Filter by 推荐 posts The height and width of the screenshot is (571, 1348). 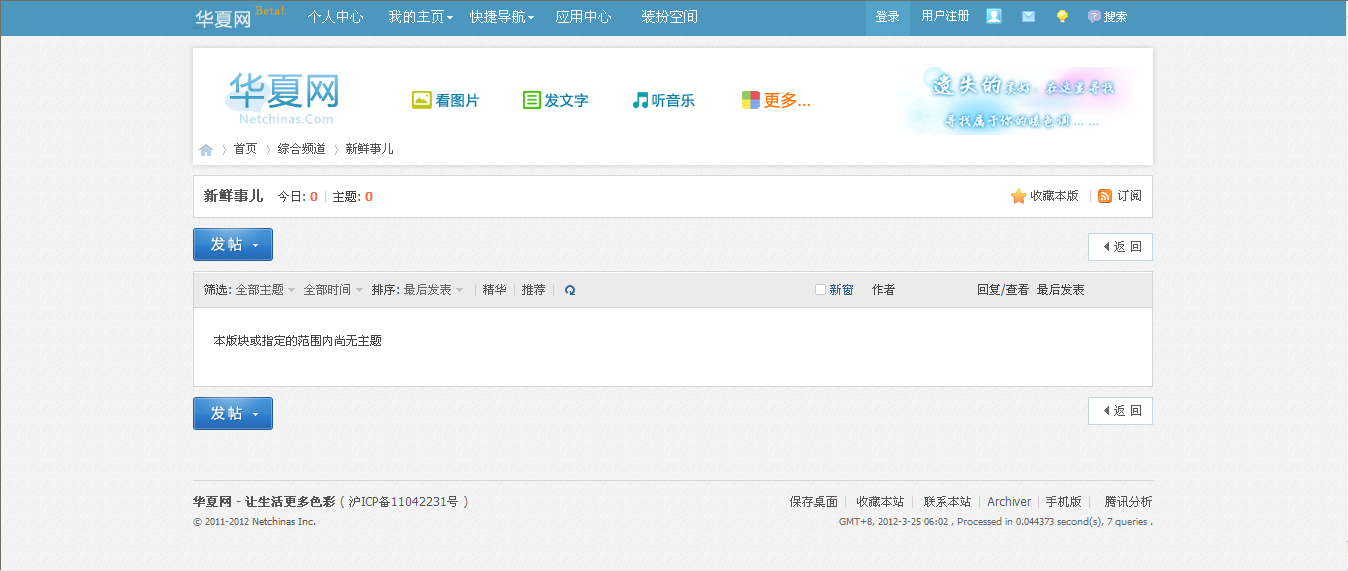[x=533, y=290]
